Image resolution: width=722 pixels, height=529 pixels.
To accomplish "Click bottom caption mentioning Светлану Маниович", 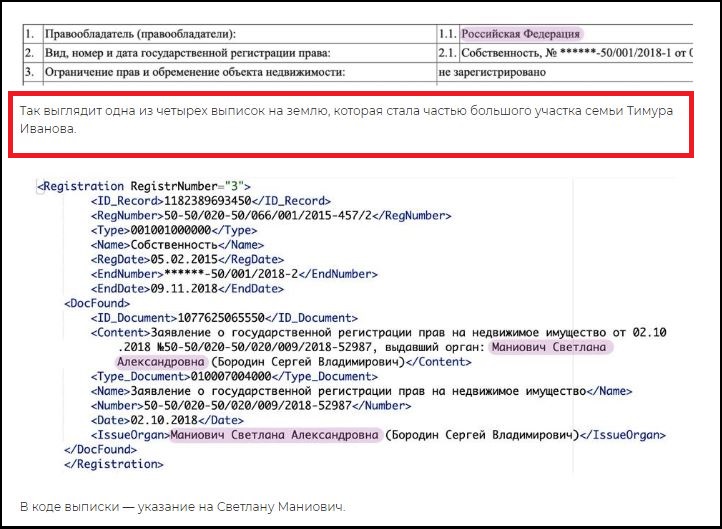I will click(x=182, y=506).
